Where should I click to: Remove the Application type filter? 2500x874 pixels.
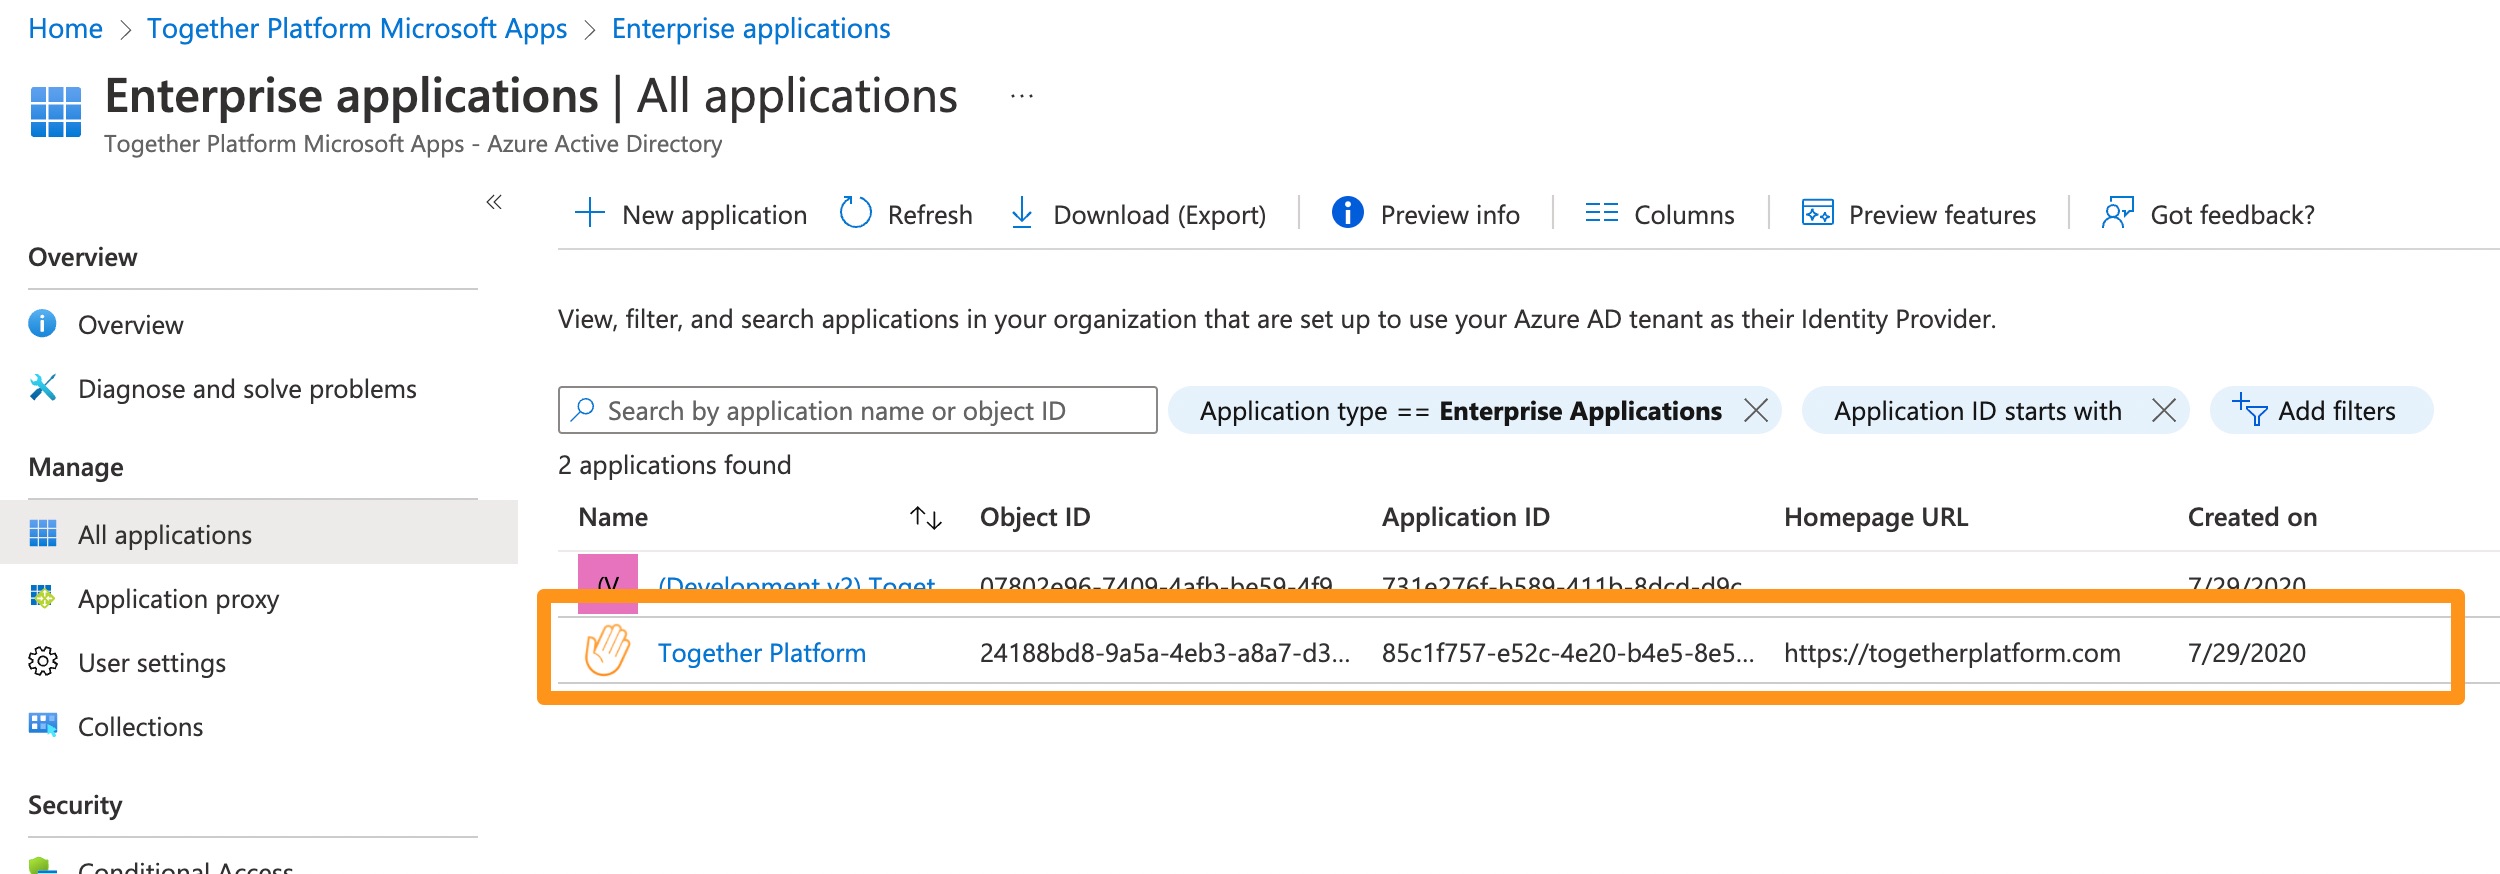click(x=1756, y=410)
